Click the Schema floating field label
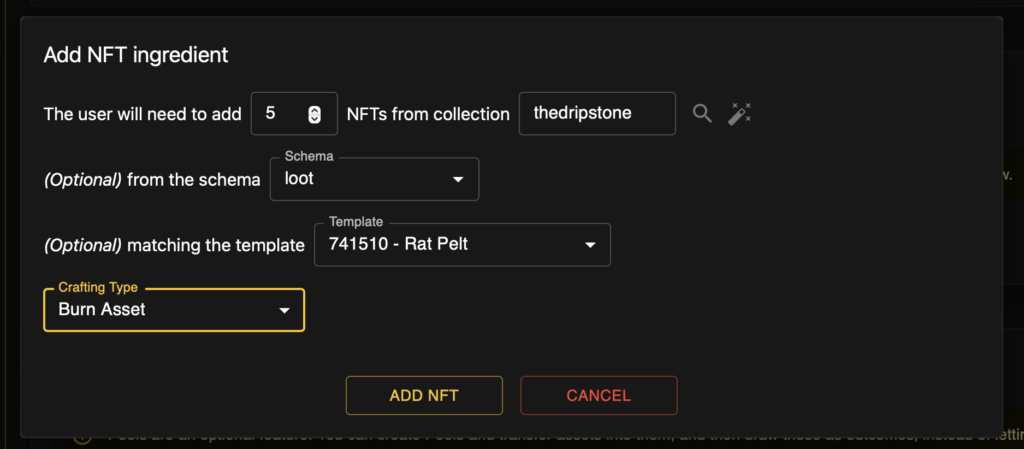 (309, 157)
